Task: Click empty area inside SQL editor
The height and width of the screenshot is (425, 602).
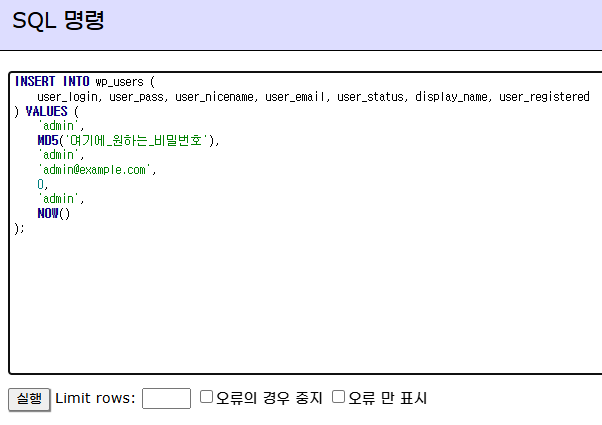Action: [300, 300]
